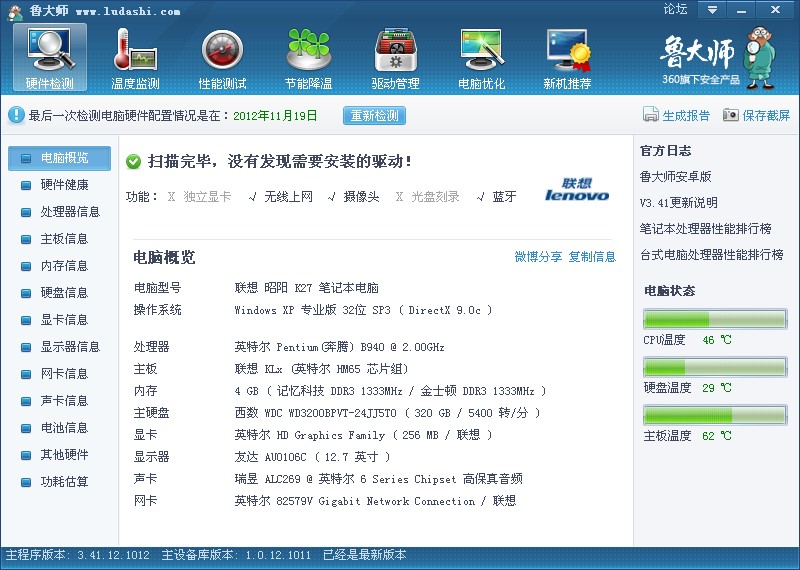Viewport: 800px width, 570px height.
Task: Open the 温度监测 temperature monitor icon
Action: point(135,57)
